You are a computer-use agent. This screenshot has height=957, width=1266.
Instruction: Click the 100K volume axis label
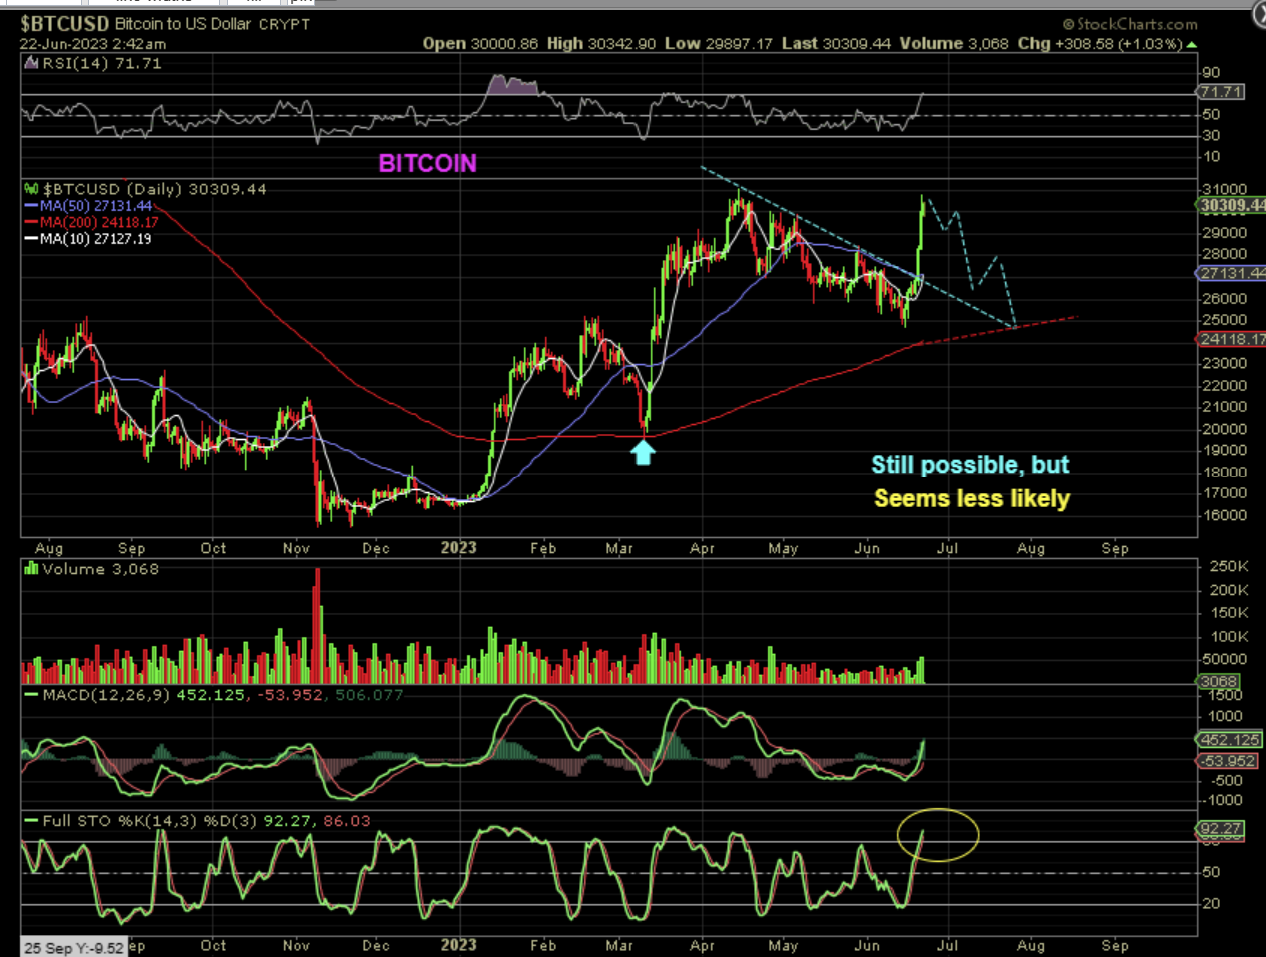[x=1229, y=636]
